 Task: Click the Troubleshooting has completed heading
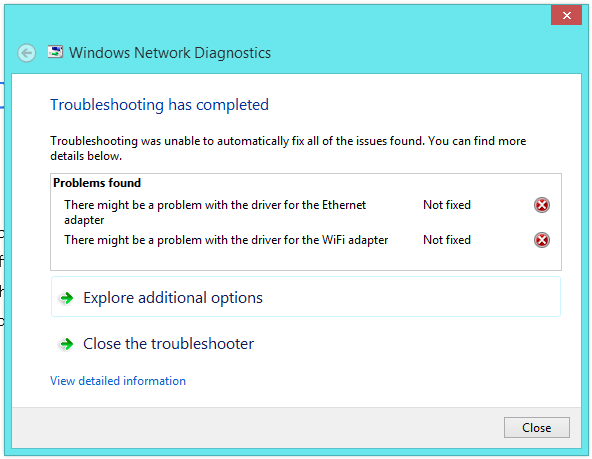coord(159,105)
